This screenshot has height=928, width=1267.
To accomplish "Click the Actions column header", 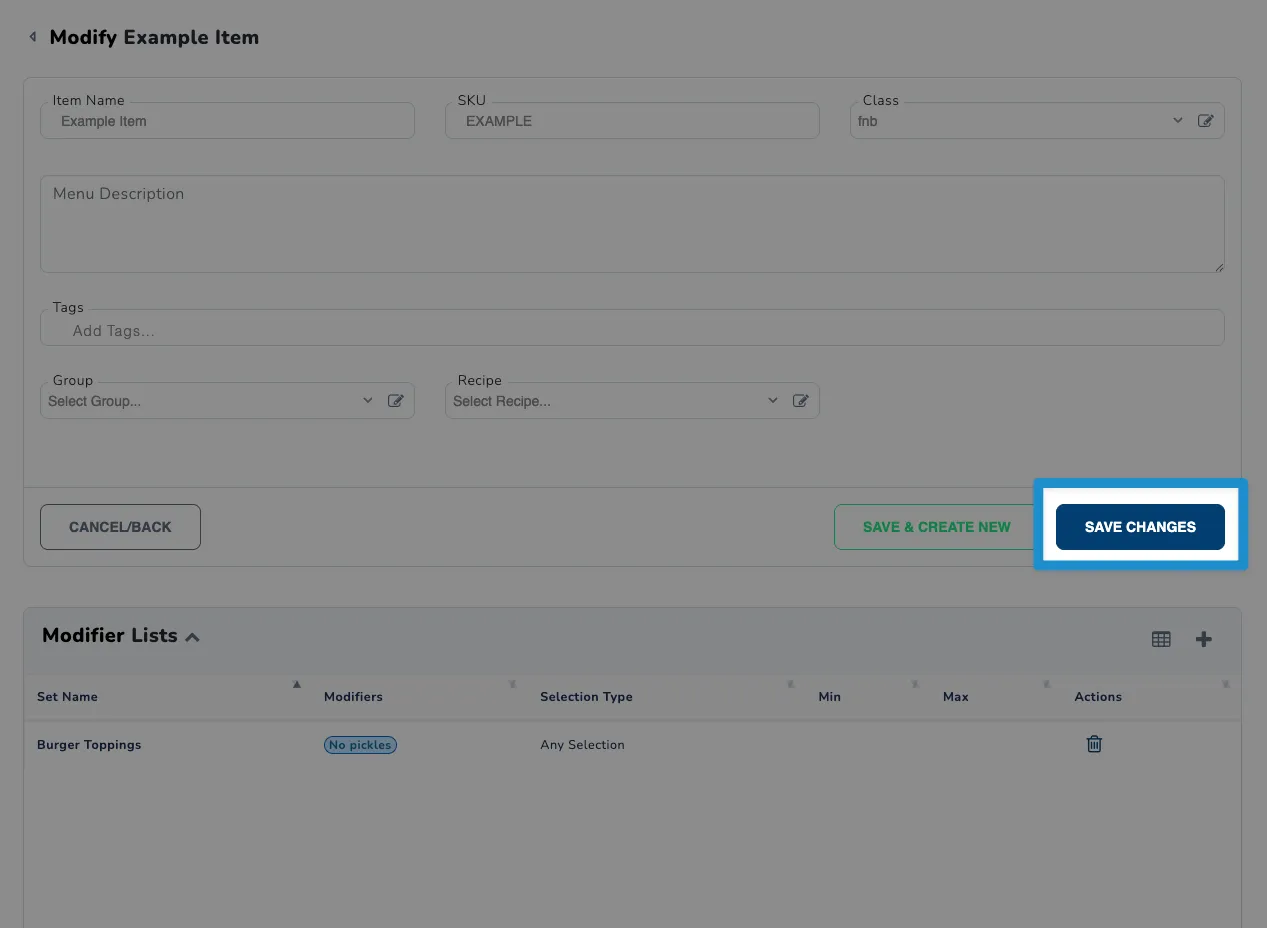I will [x=1098, y=697].
